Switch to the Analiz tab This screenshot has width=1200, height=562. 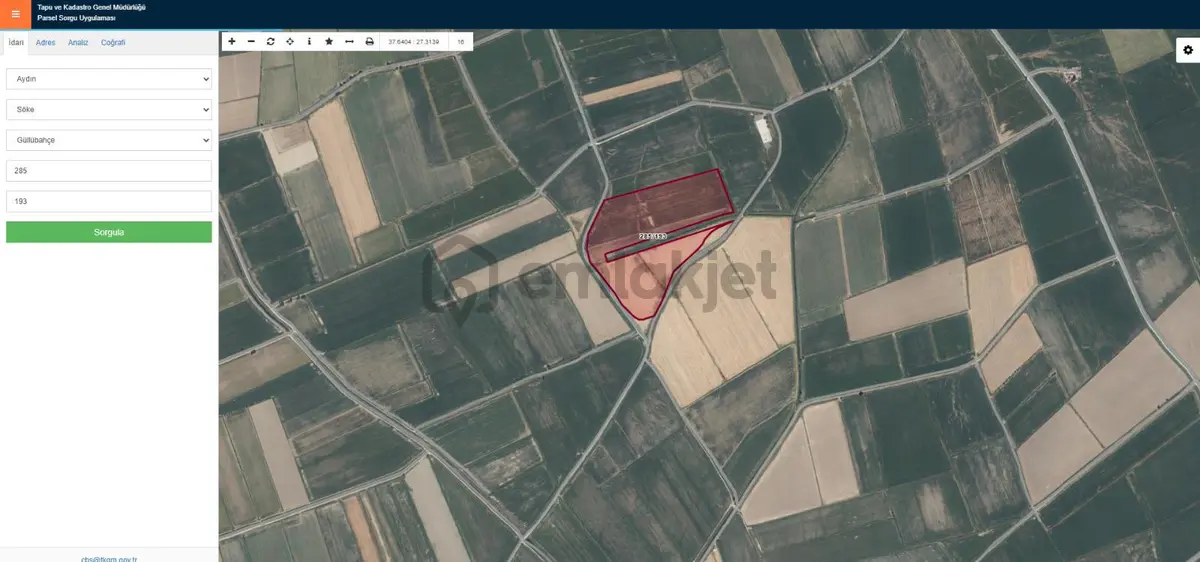78,43
